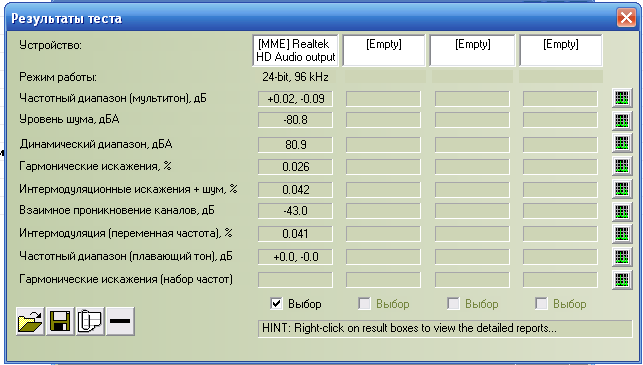Click the 0.041 result value
This screenshot has width=643, height=365.
(x=295, y=234)
